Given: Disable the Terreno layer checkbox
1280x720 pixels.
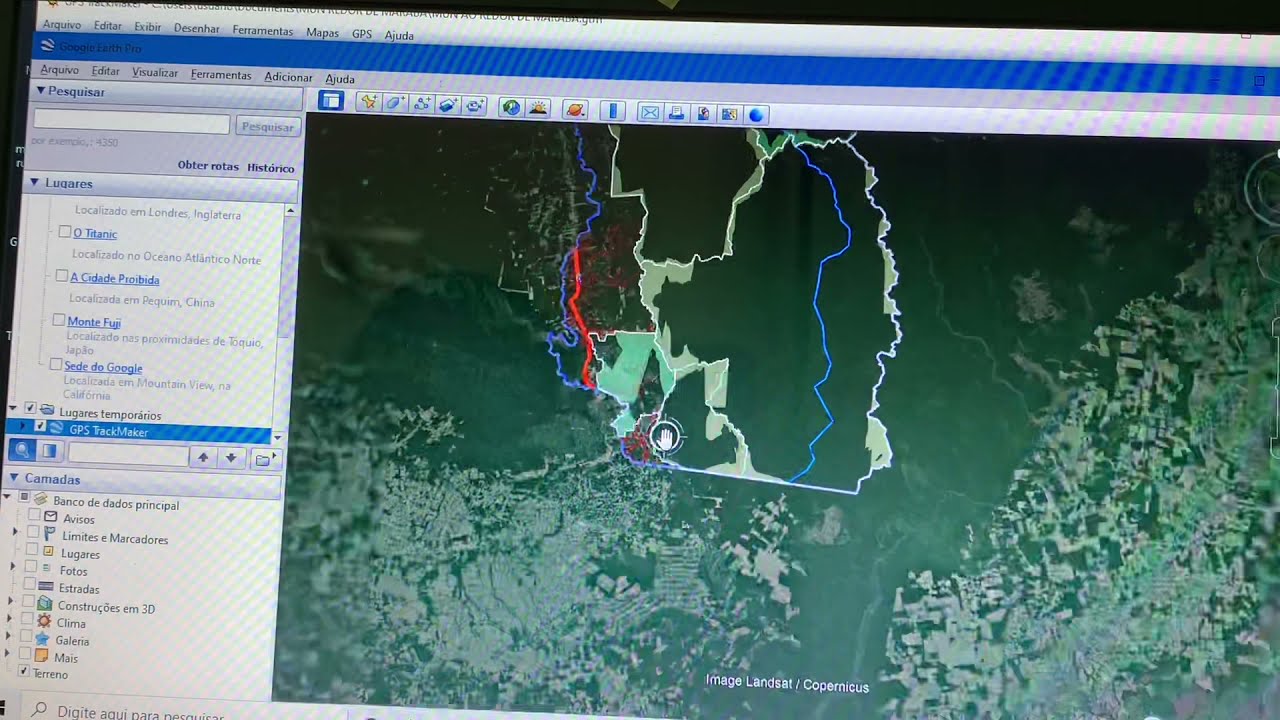Looking at the screenshot, I should 25,672.
